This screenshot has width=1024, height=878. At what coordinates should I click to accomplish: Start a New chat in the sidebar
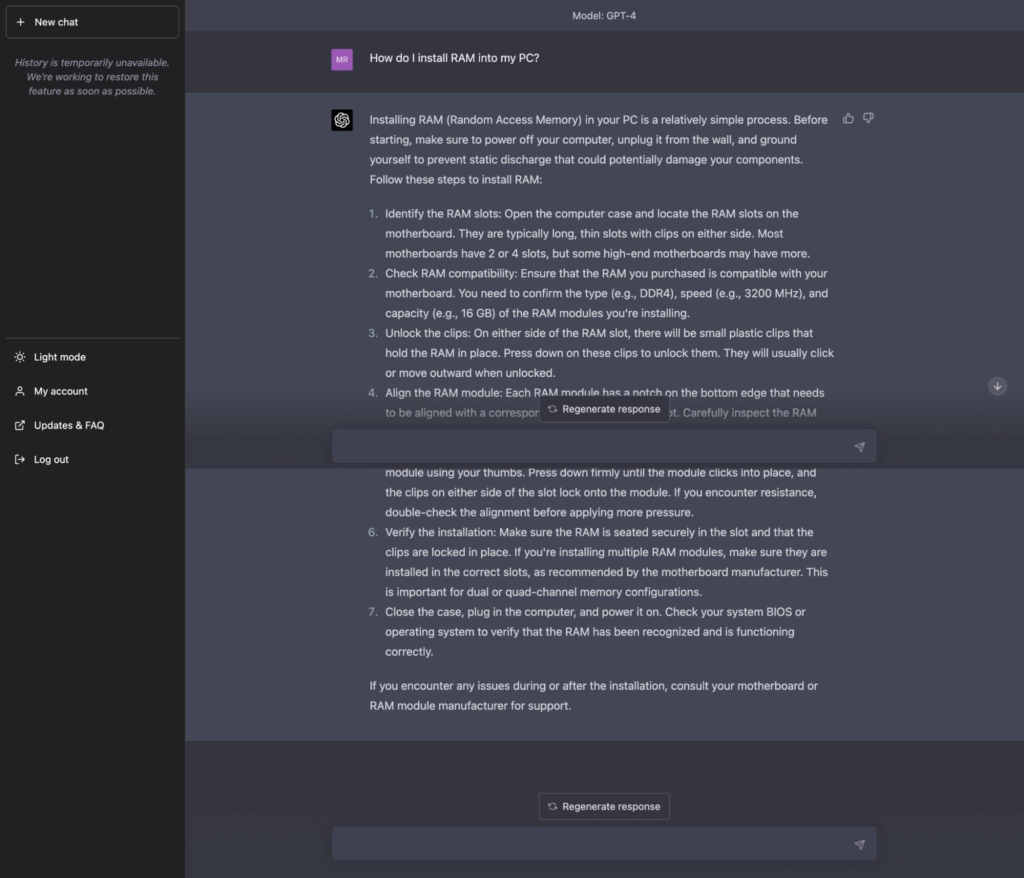coord(91,22)
